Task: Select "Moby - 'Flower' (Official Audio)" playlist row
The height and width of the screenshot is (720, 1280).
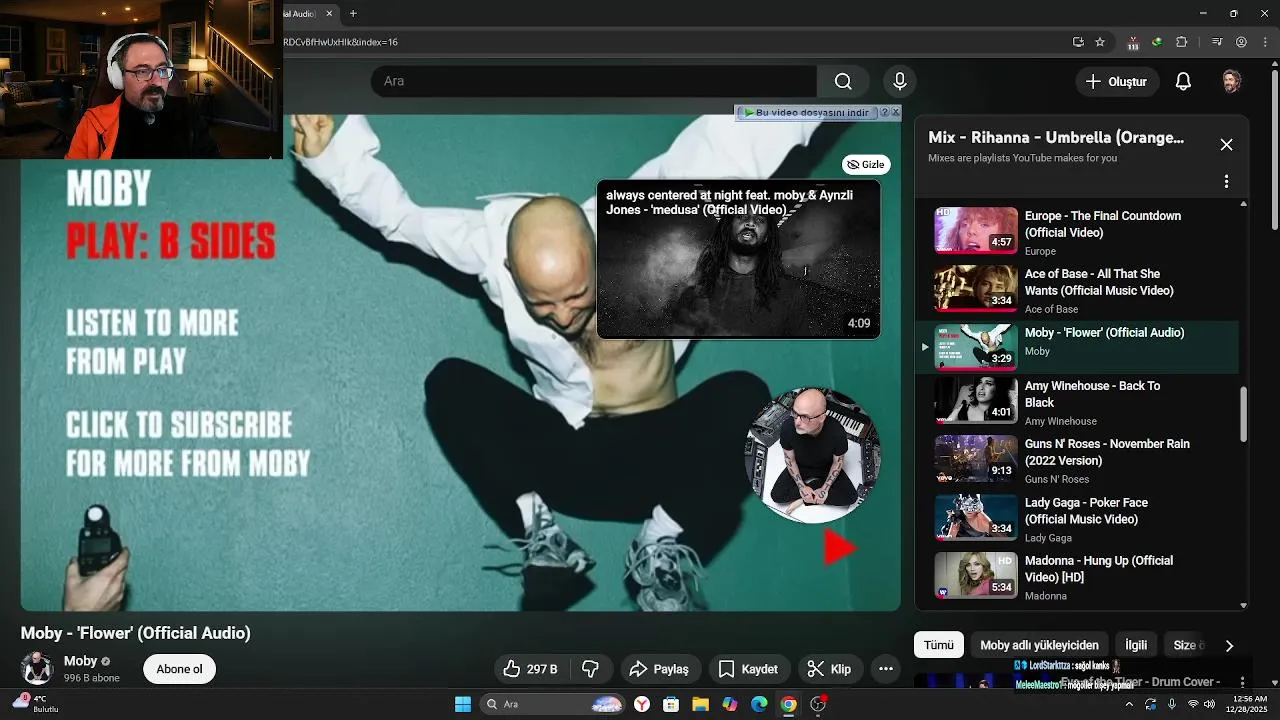Action: 1077,345
